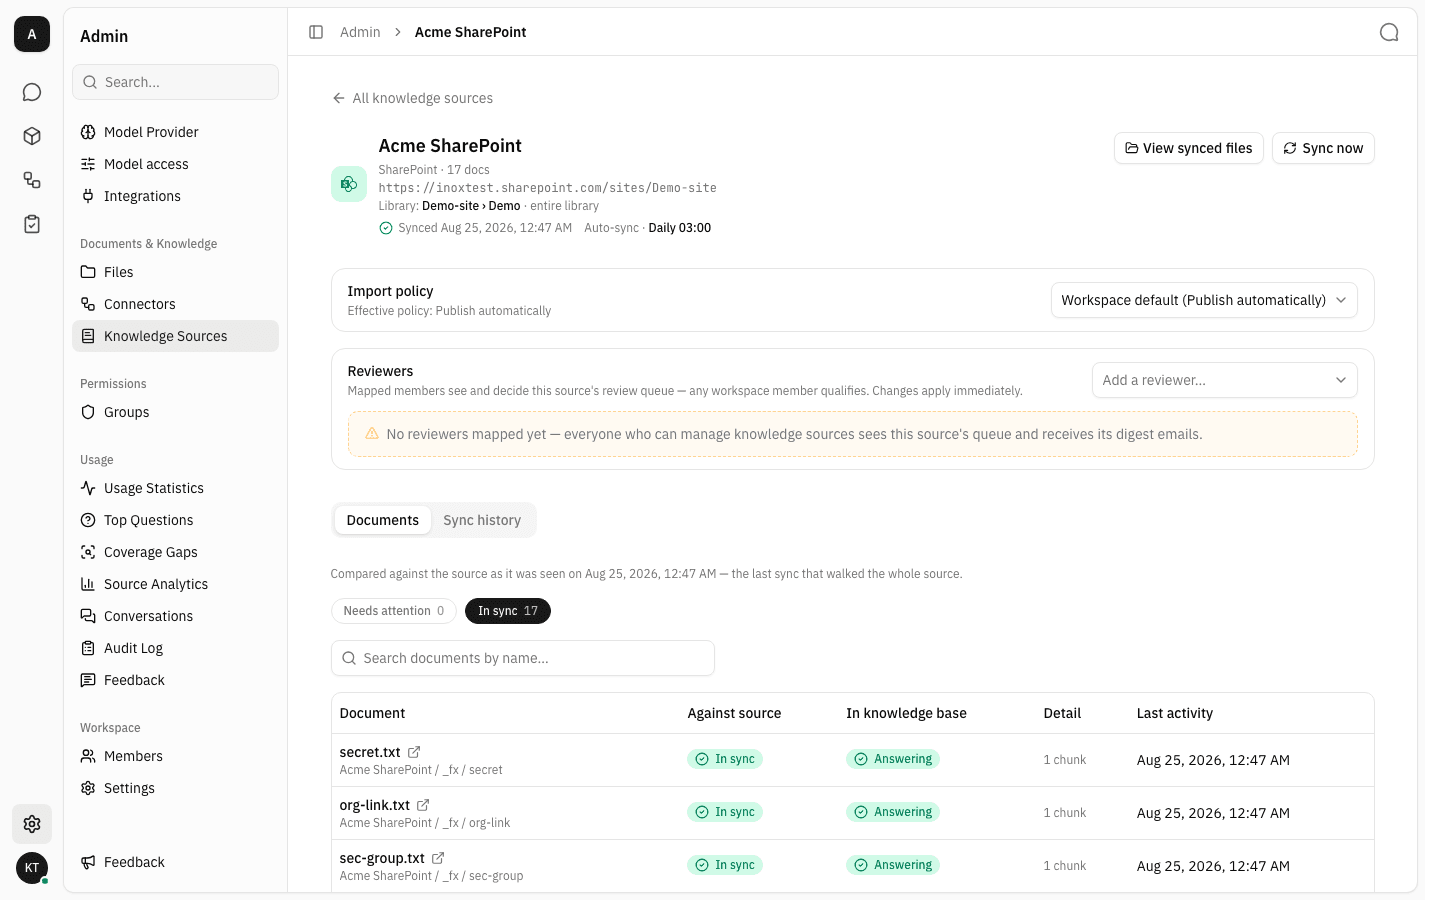Click the org-link.txt document name
Viewport: 1440px width, 900px height.
point(375,805)
